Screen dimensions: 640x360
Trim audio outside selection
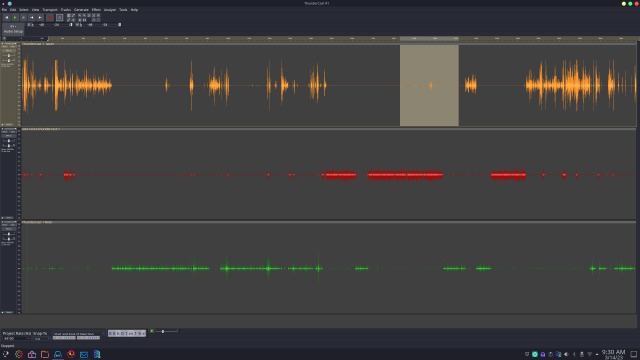pyautogui.click(x=80, y=20)
